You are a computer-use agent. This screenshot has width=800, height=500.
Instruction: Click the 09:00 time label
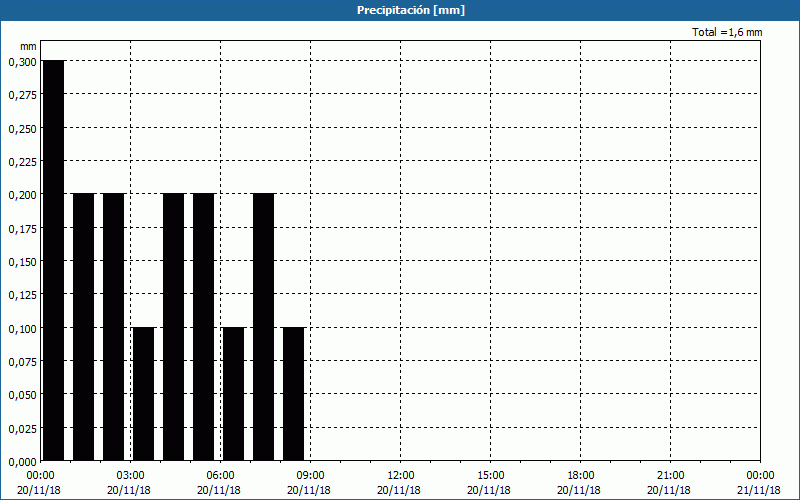[310, 476]
